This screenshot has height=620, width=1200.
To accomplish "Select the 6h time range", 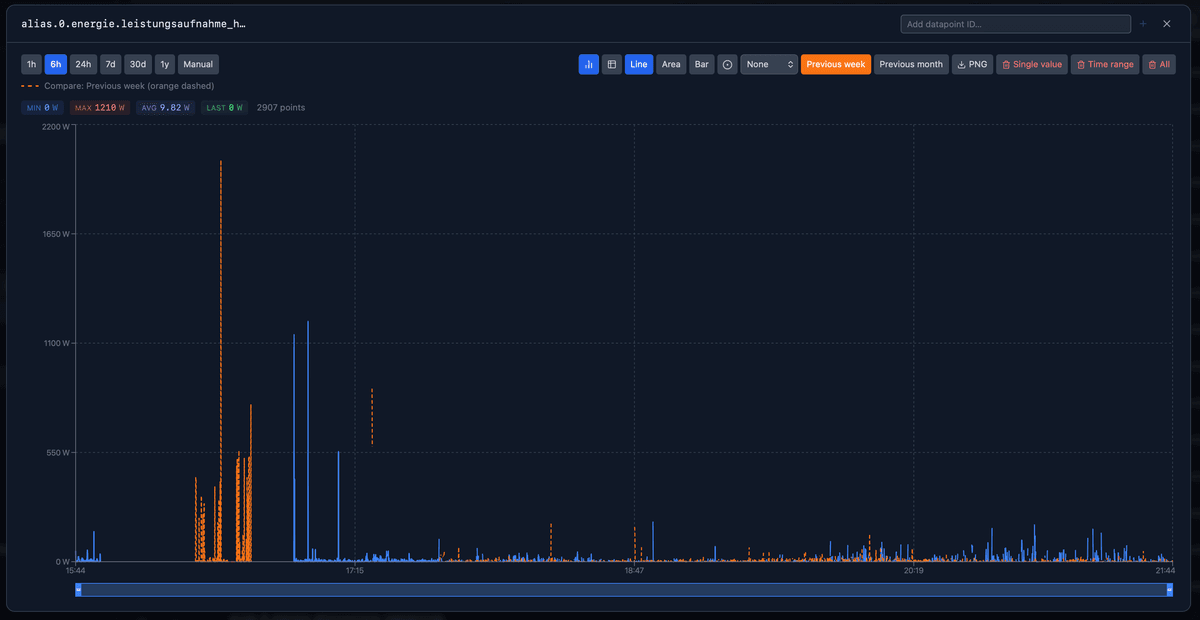I will (x=56, y=64).
